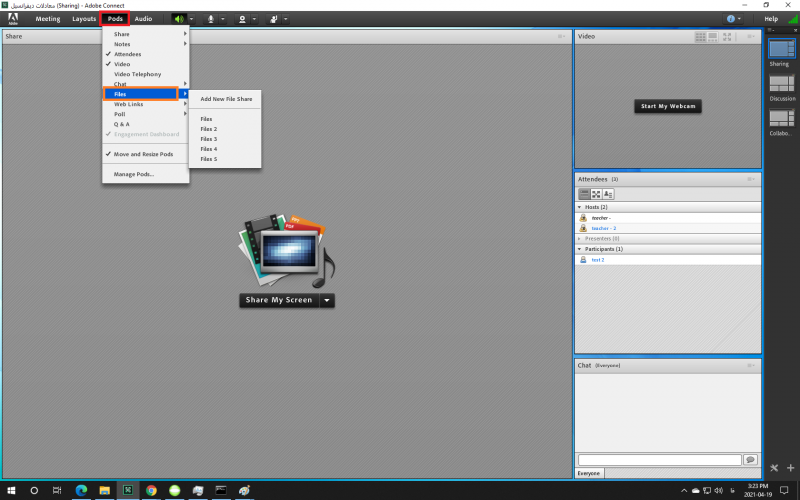Choose the Discussion layout thumbnail
The image size is (800, 500).
pos(781,84)
